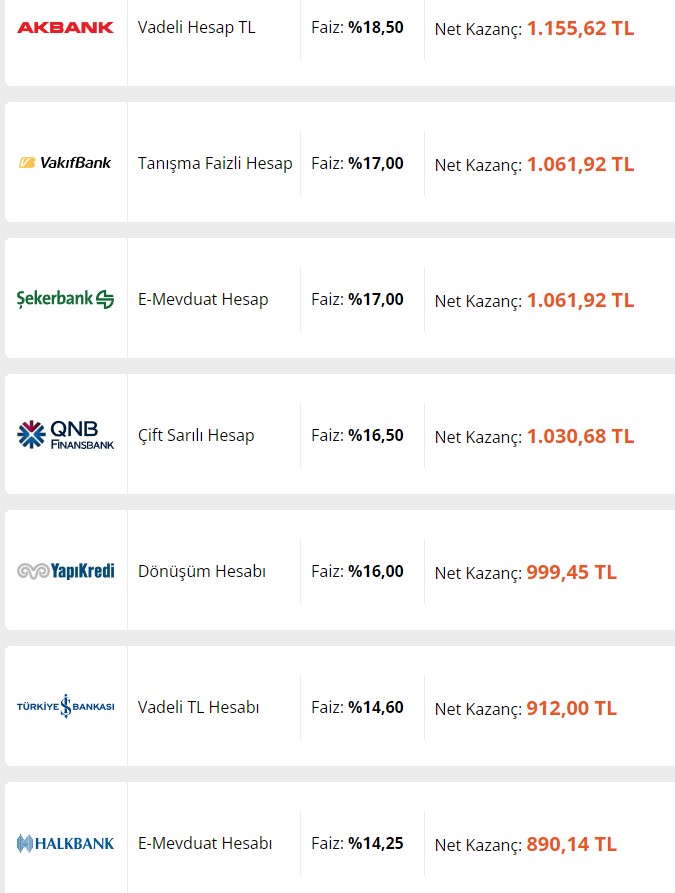Click QNB net kazanç 1.030,68 TL
The image size is (675, 893).
click(x=580, y=436)
